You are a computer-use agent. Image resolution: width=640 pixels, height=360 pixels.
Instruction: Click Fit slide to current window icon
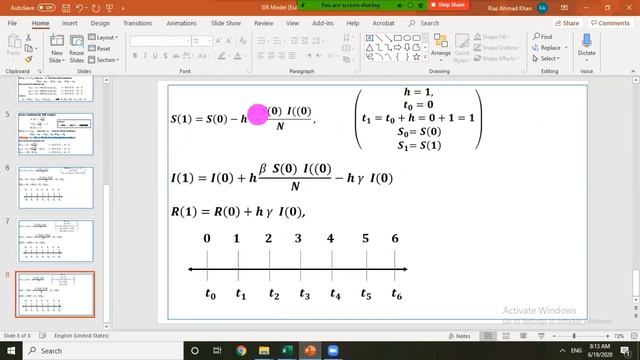[x=634, y=336]
